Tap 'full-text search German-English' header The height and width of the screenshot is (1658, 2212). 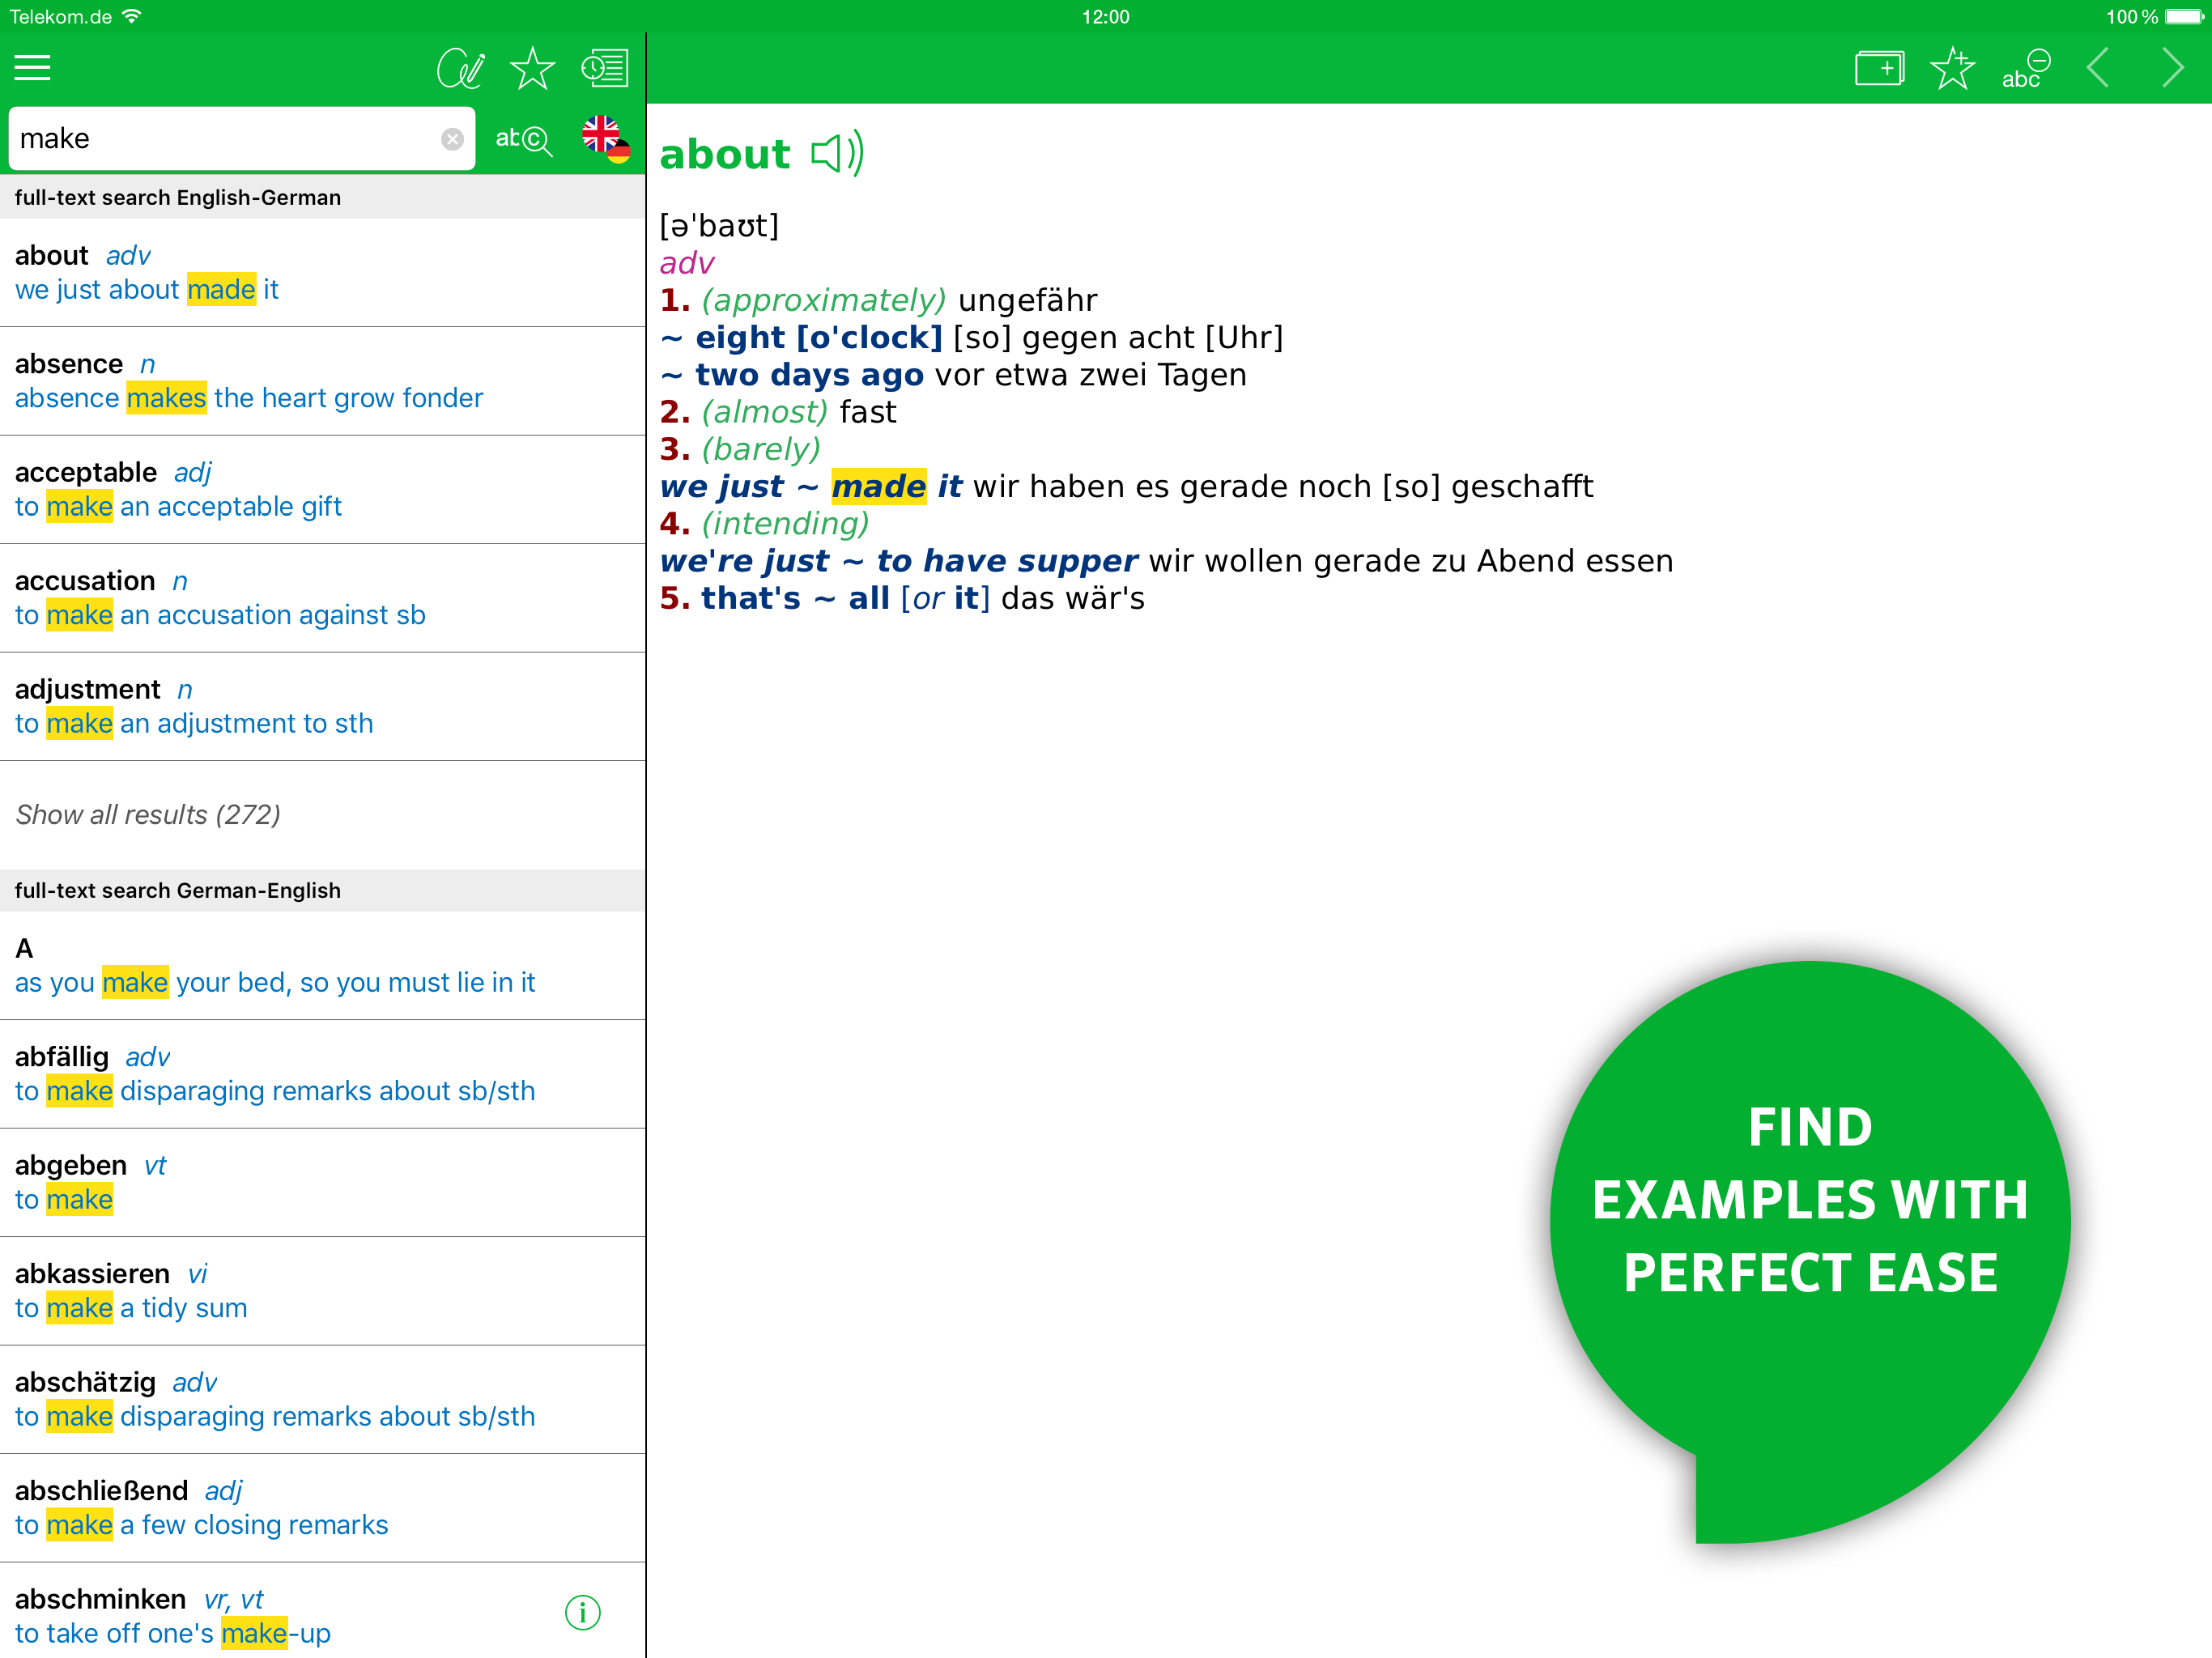click(x=323, y=890)
